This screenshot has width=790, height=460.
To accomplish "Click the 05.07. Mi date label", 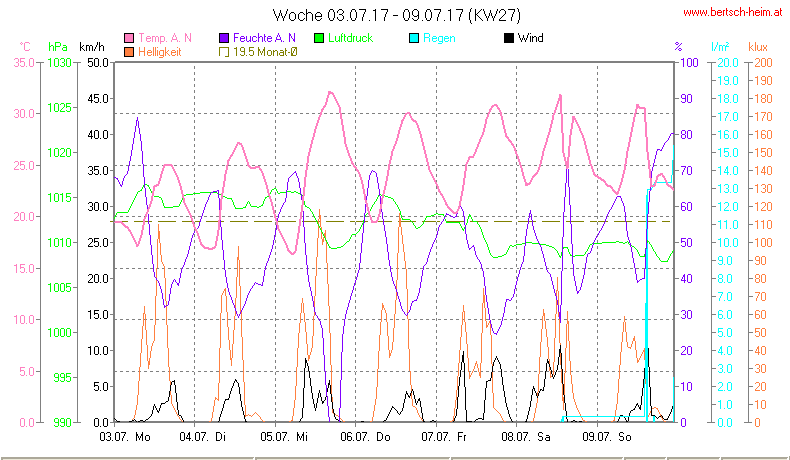I will 287,436.
